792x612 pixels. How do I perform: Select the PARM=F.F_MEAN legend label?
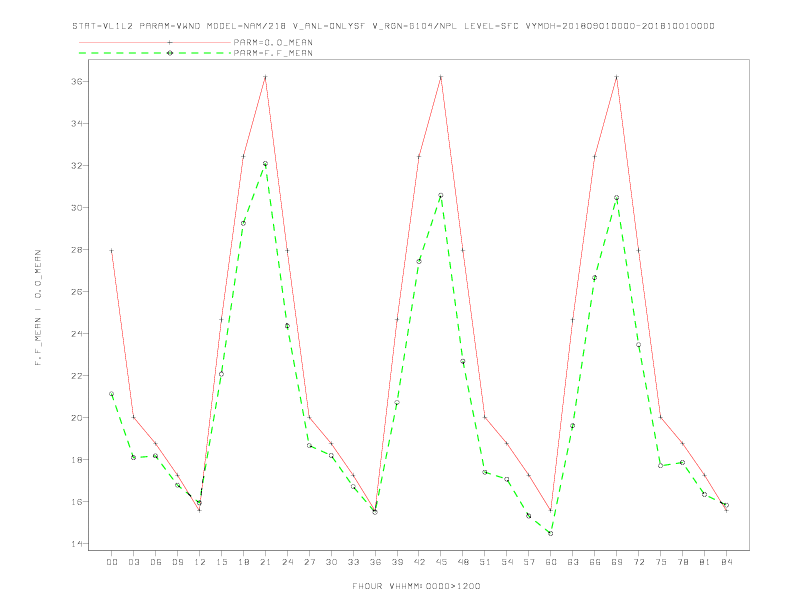point(273,53)
